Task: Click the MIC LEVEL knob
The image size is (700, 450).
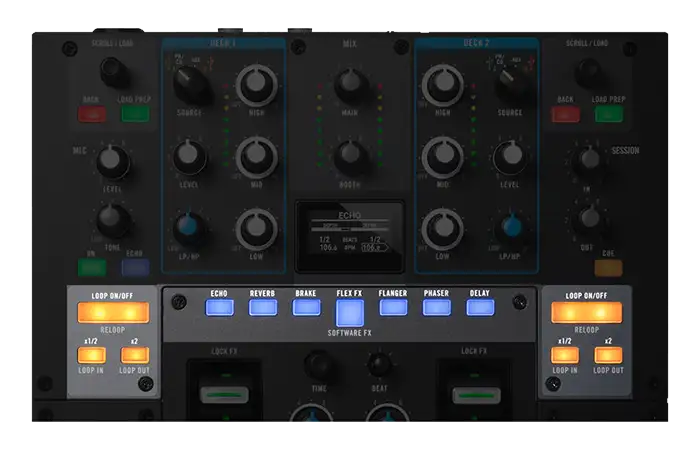Action: click(112, 162)
